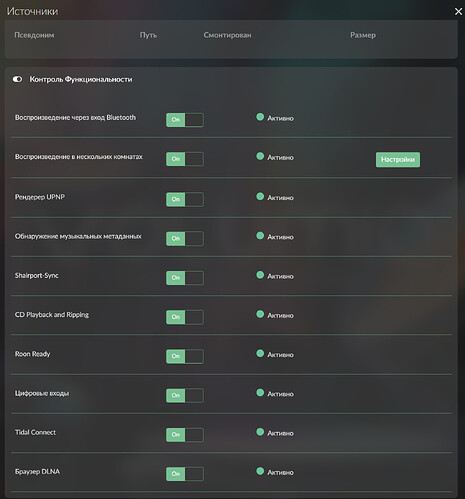Switch off Цифровые входы toggle
This screenshot has height=499, width=465.
(185, 395)
